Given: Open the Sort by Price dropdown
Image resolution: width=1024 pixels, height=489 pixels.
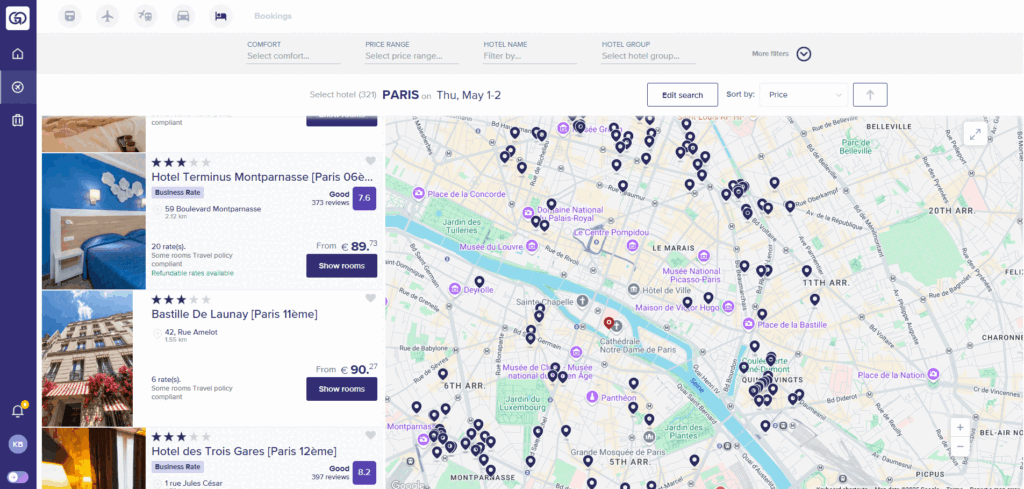Looking at the screenshot, I should 803,95.
